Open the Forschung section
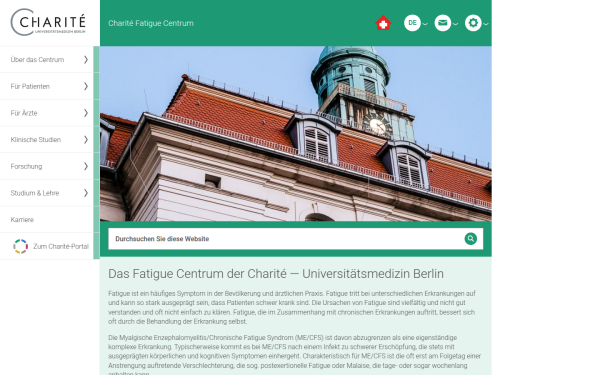The image size is (600, 375). (26, 166)
